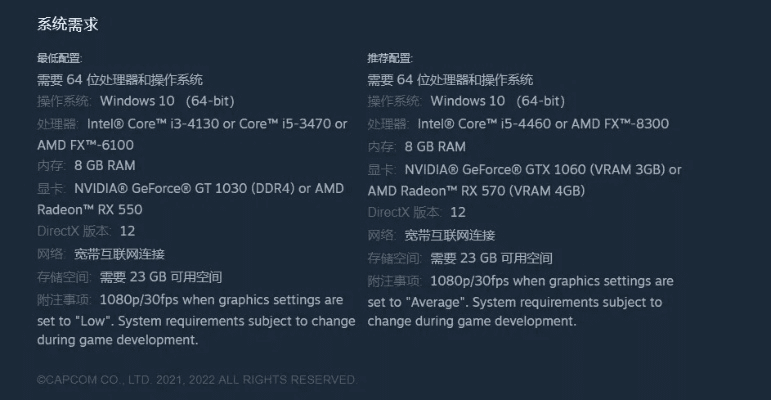Click the recommended 网络 宽带互联网连接 line
771x400 pixels.
pos(431,235)
